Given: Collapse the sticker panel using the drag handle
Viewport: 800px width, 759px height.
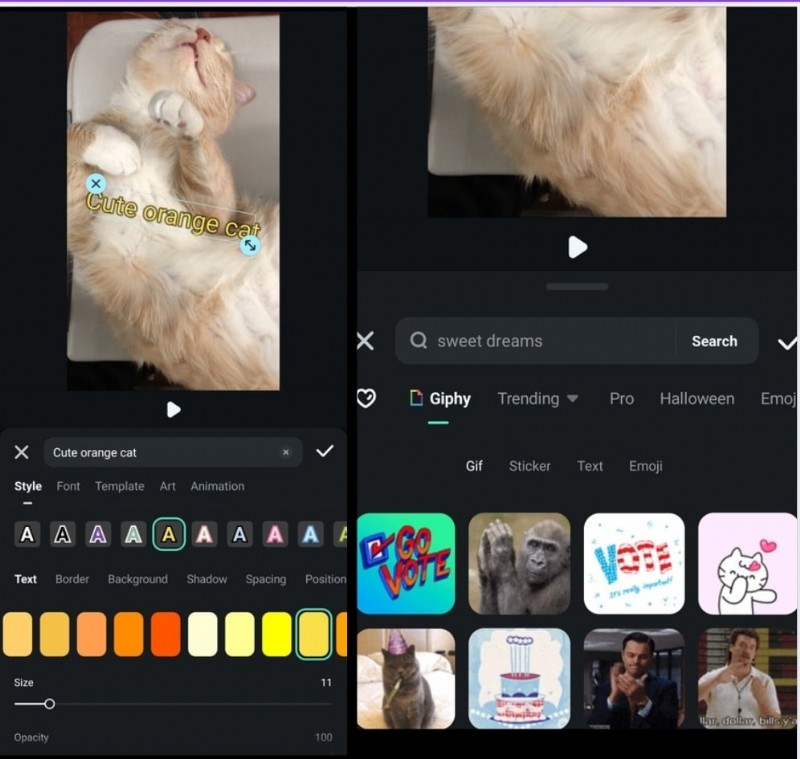Looking at the screenshot, I should [576, 286].
